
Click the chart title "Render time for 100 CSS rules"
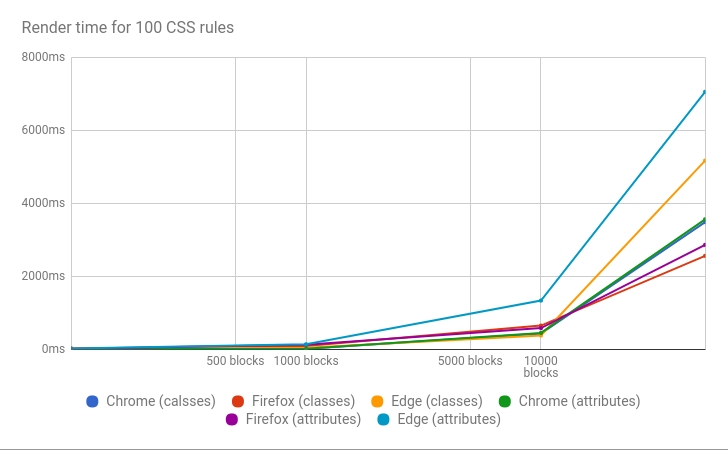click(x=128, y=27)
